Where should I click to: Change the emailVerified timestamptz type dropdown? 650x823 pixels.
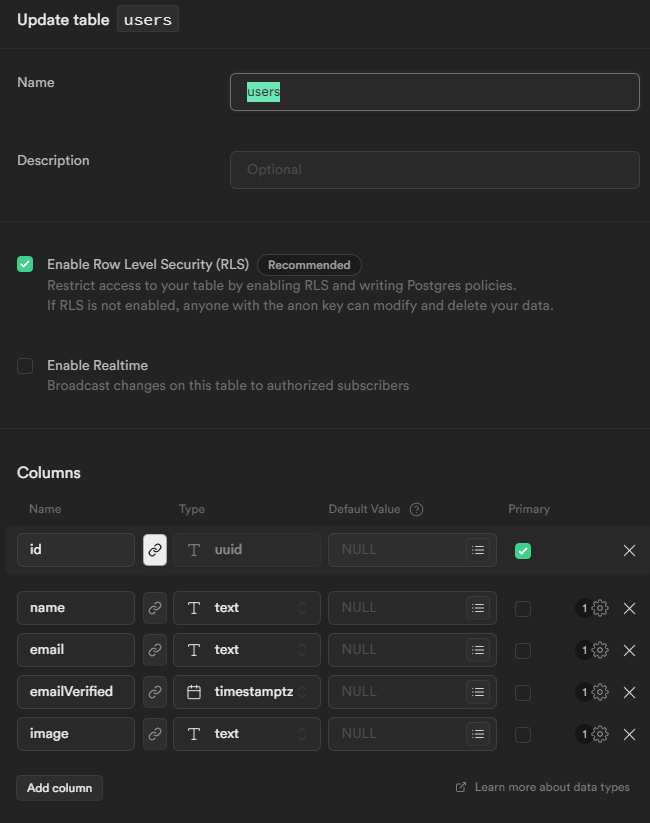click(247, 692)
